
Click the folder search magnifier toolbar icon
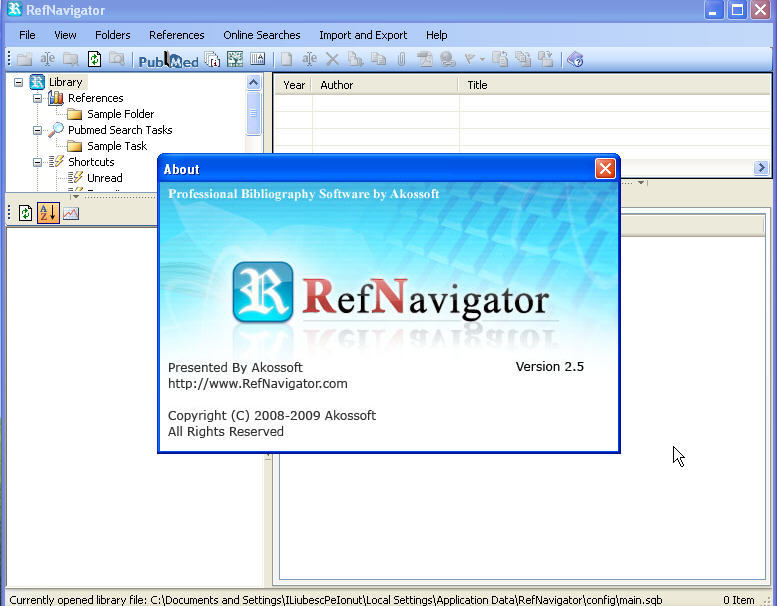(117, 59)
